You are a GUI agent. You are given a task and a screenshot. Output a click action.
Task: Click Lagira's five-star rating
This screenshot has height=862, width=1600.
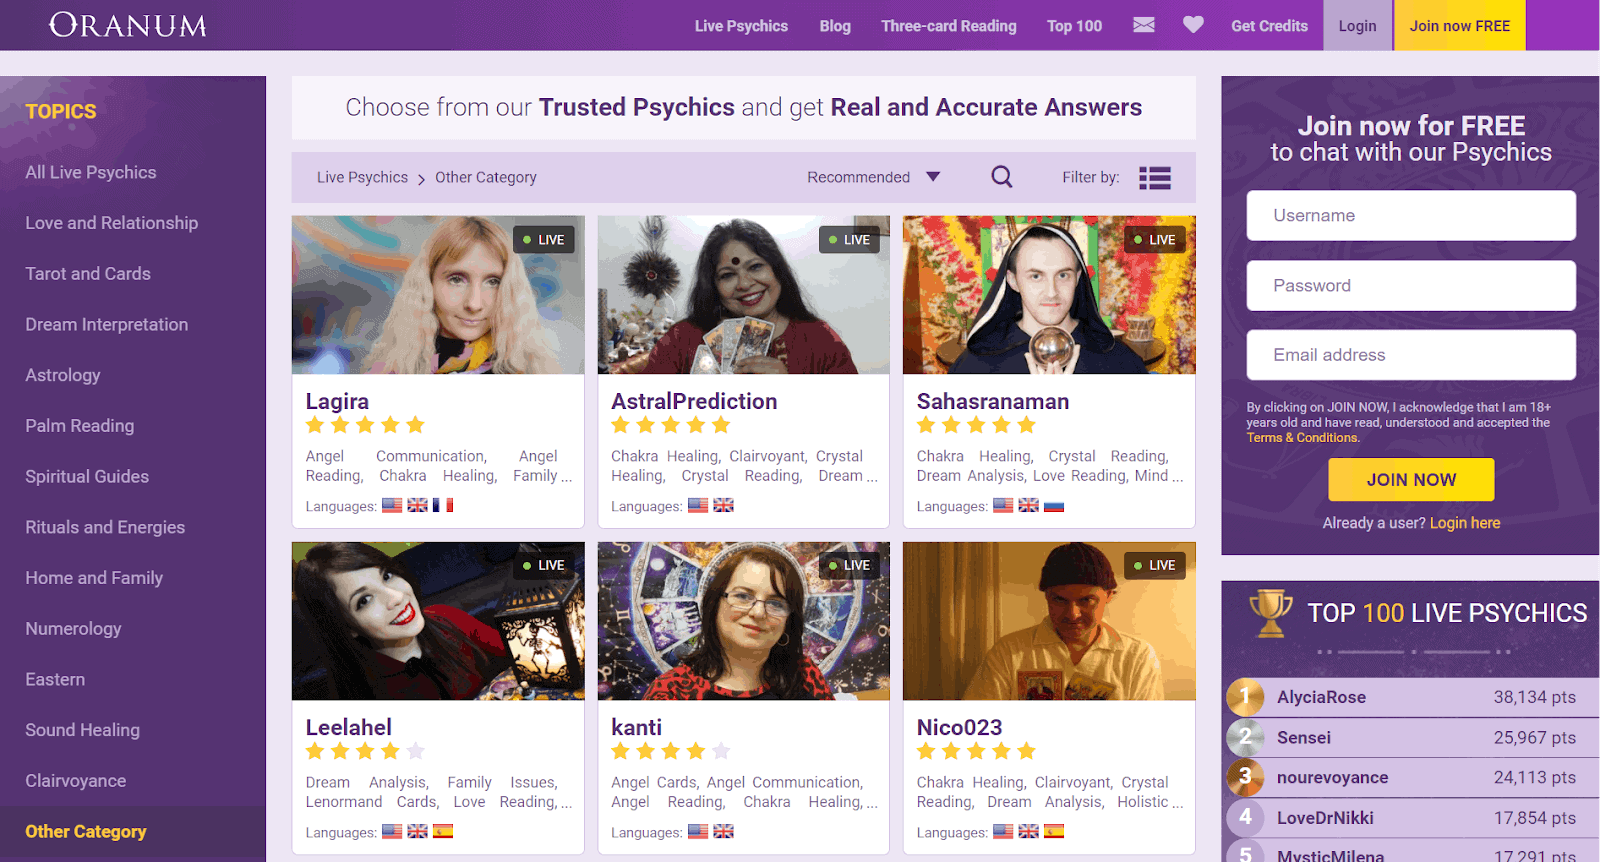click(365, 425)
